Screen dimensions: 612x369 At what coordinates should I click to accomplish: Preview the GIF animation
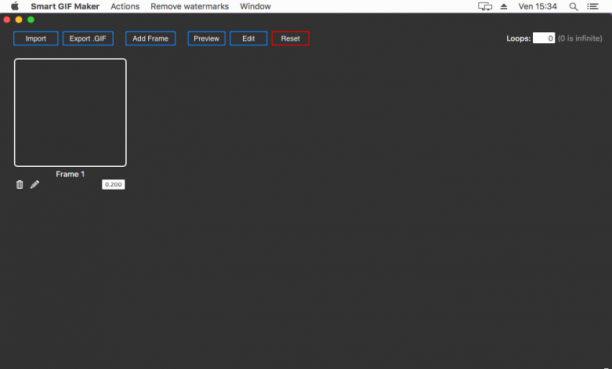tap(206, 39)
